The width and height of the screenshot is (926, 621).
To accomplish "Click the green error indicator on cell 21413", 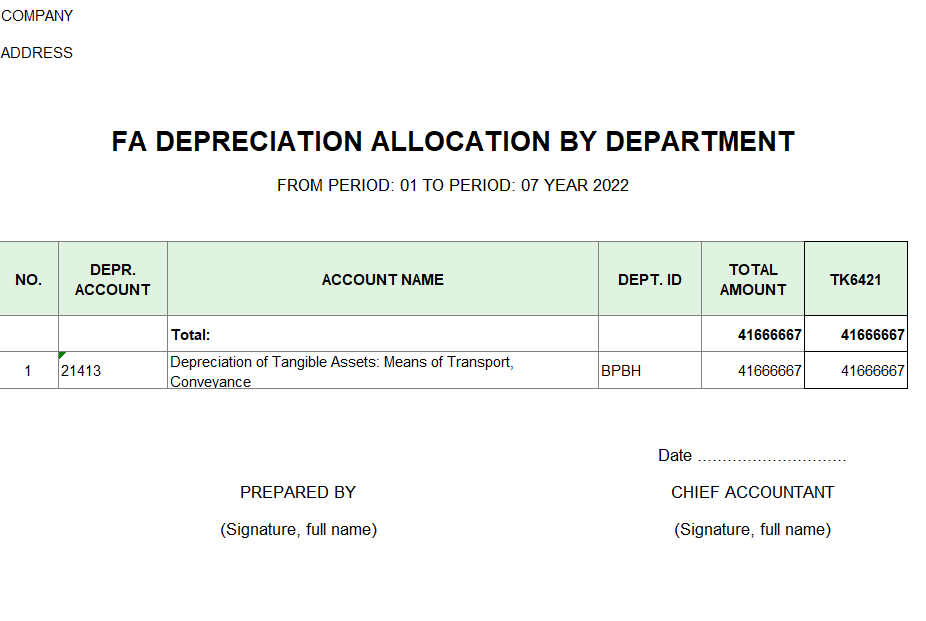I will pos(62,355).
